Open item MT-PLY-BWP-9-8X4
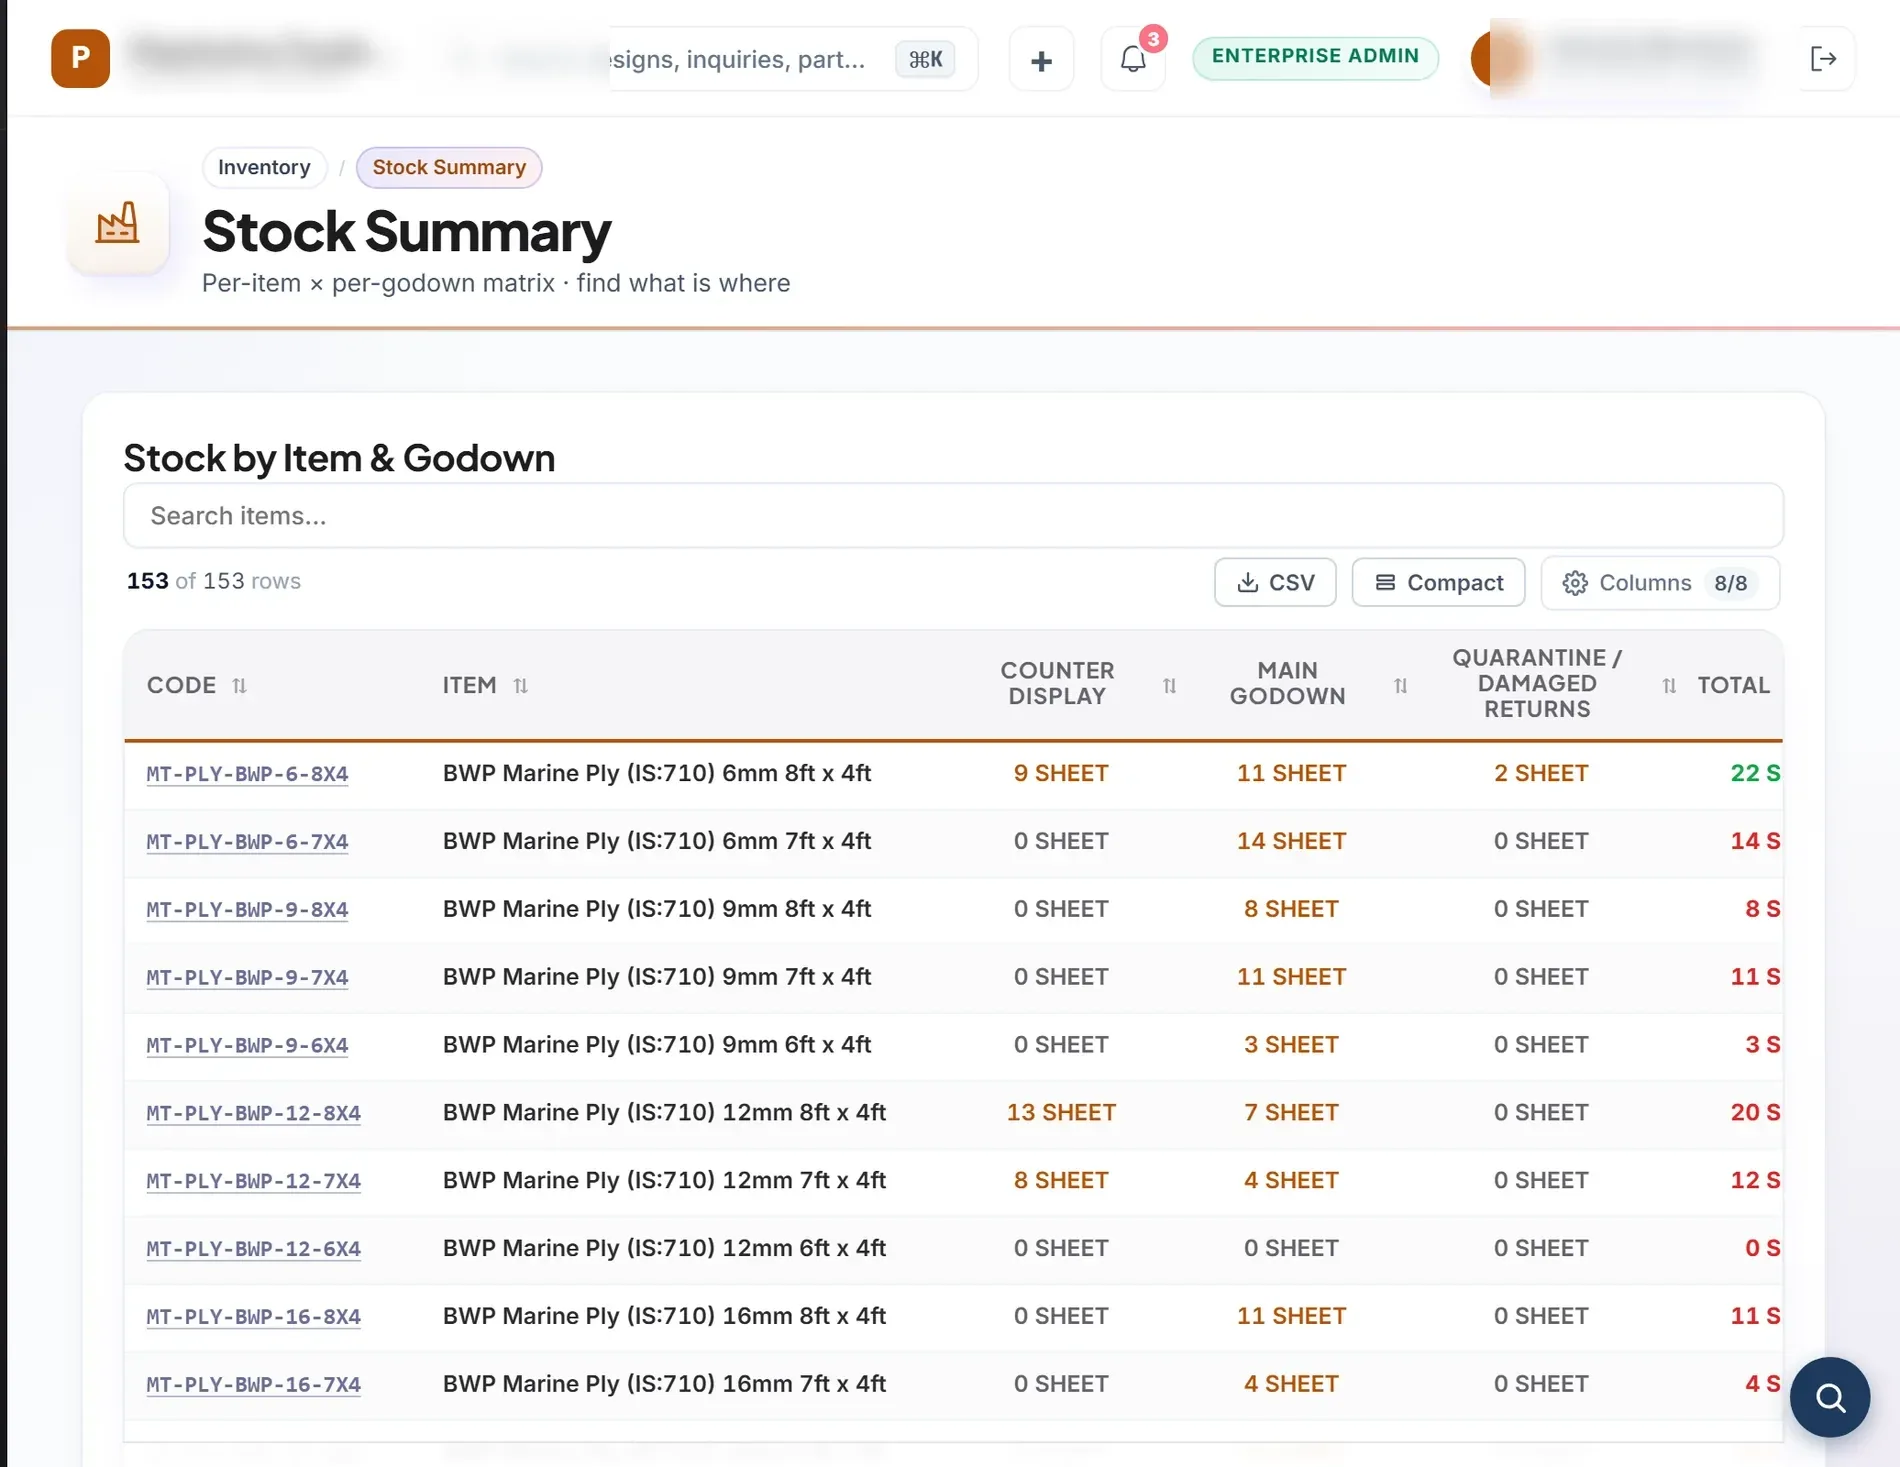The image size is (1900, 1467). click(x=247, y=910)
